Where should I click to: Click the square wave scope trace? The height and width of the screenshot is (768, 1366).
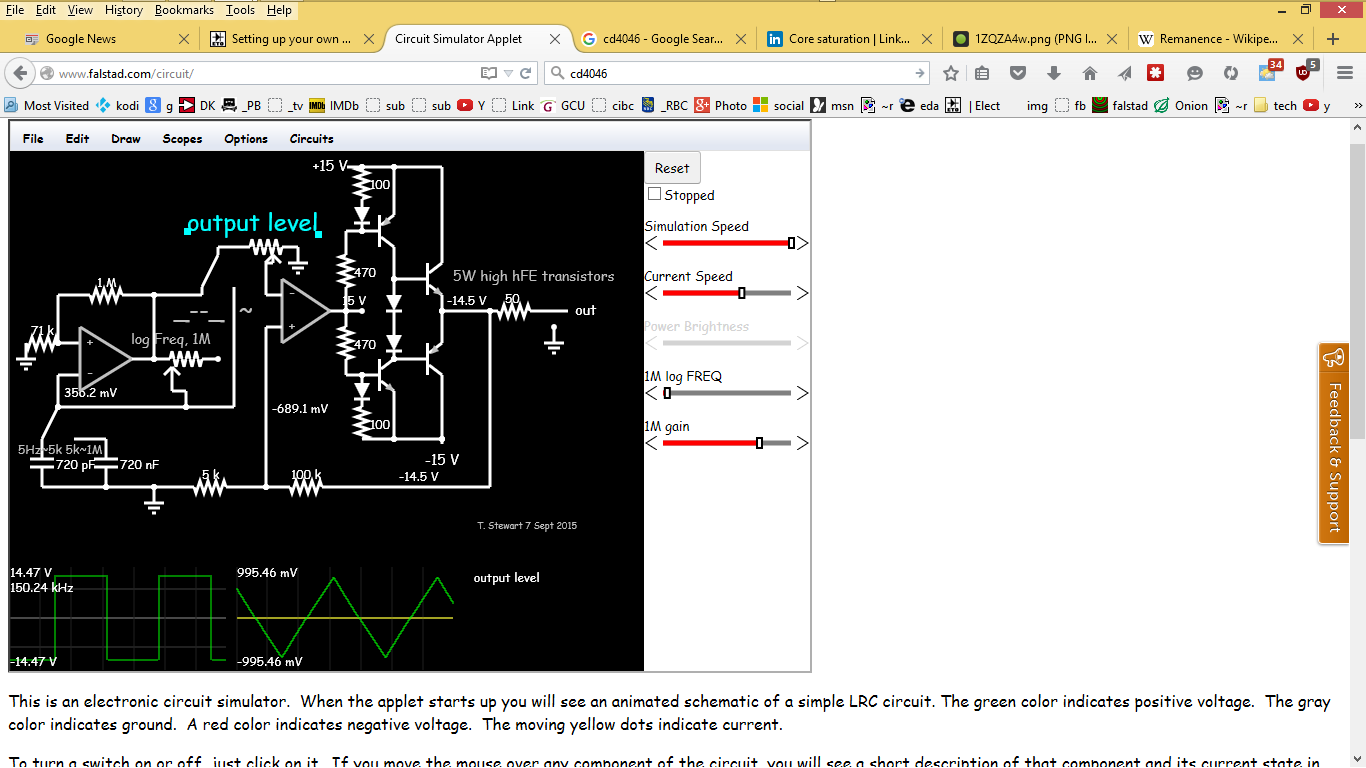[118, 618]
